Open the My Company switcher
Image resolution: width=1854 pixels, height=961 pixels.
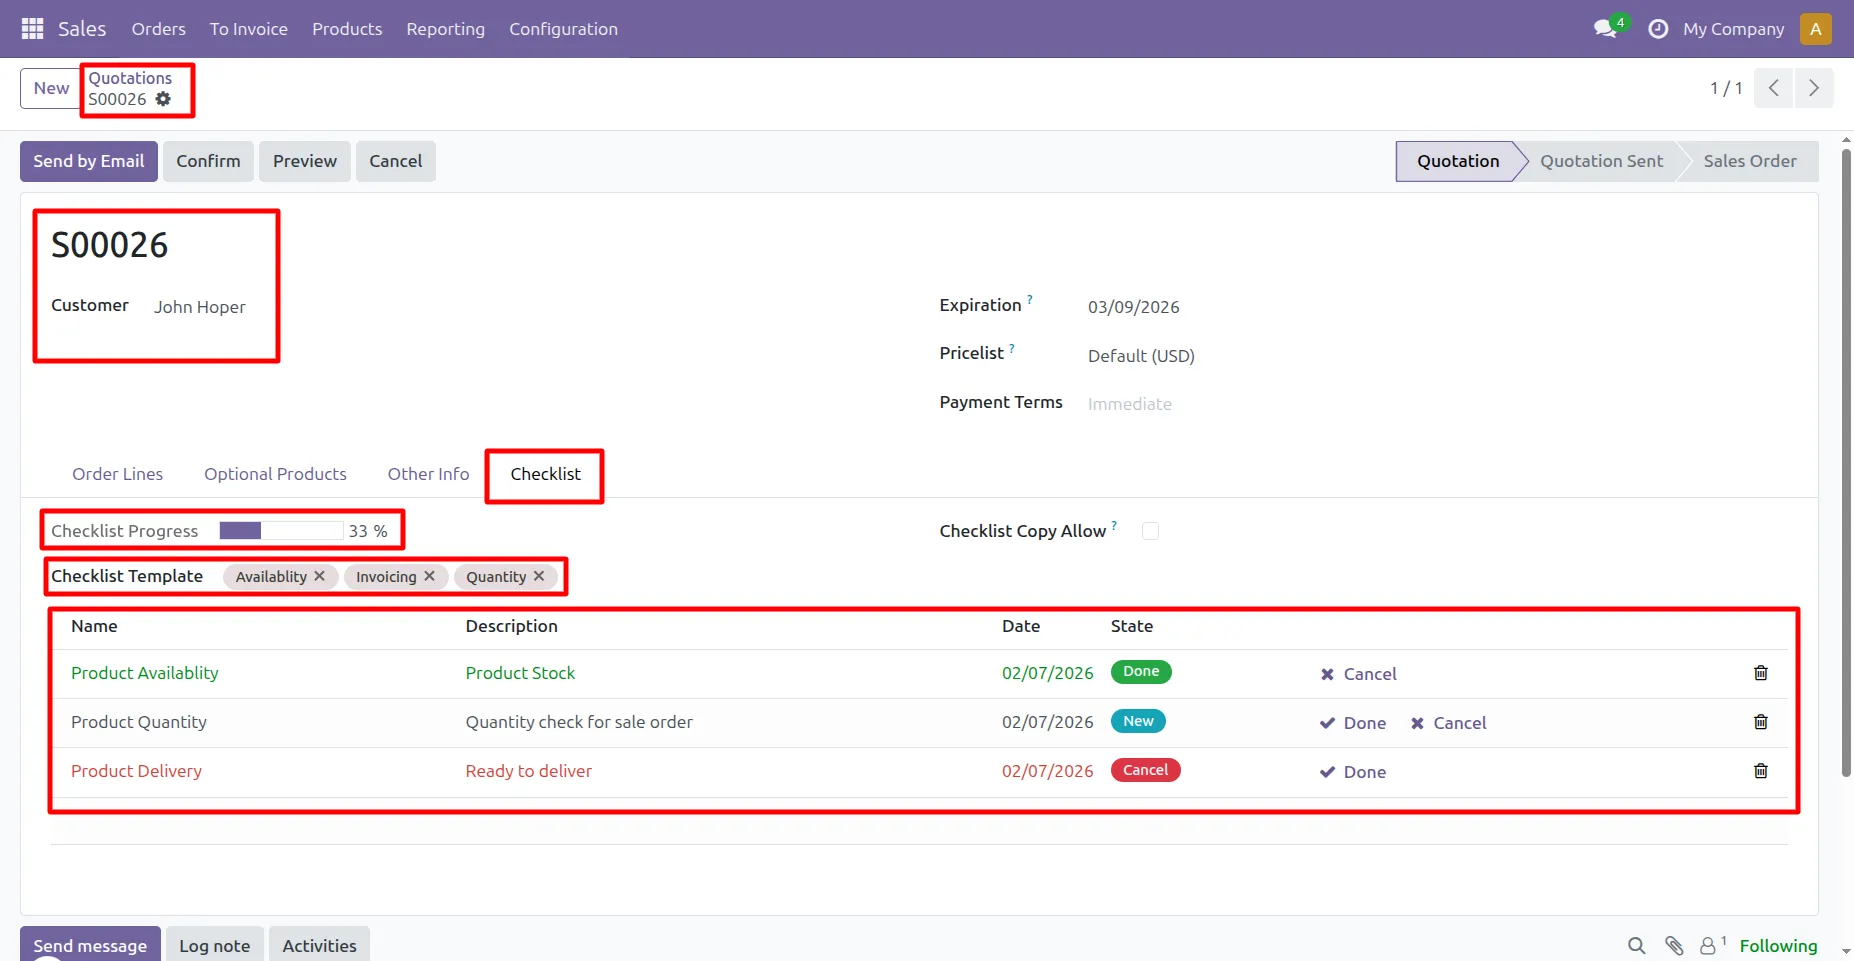pyautogui.click(x=1732, y=29)
